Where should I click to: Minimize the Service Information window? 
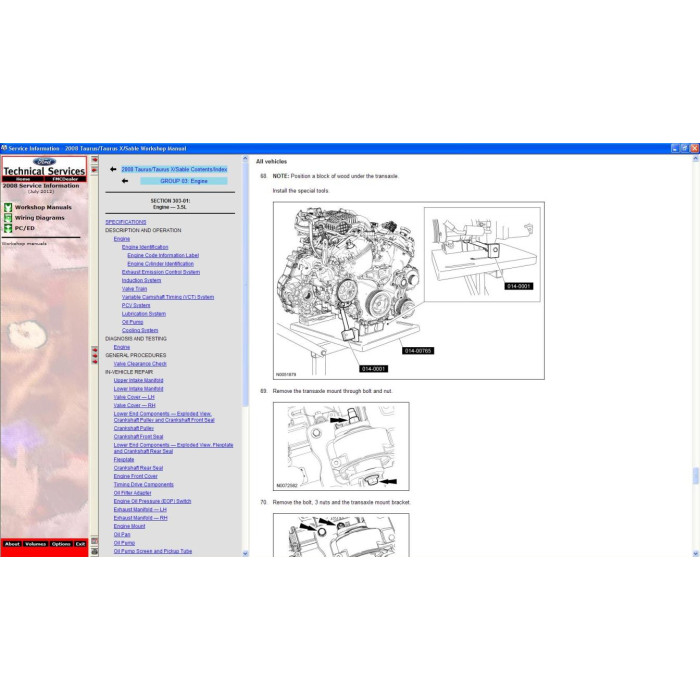(675, 148)
